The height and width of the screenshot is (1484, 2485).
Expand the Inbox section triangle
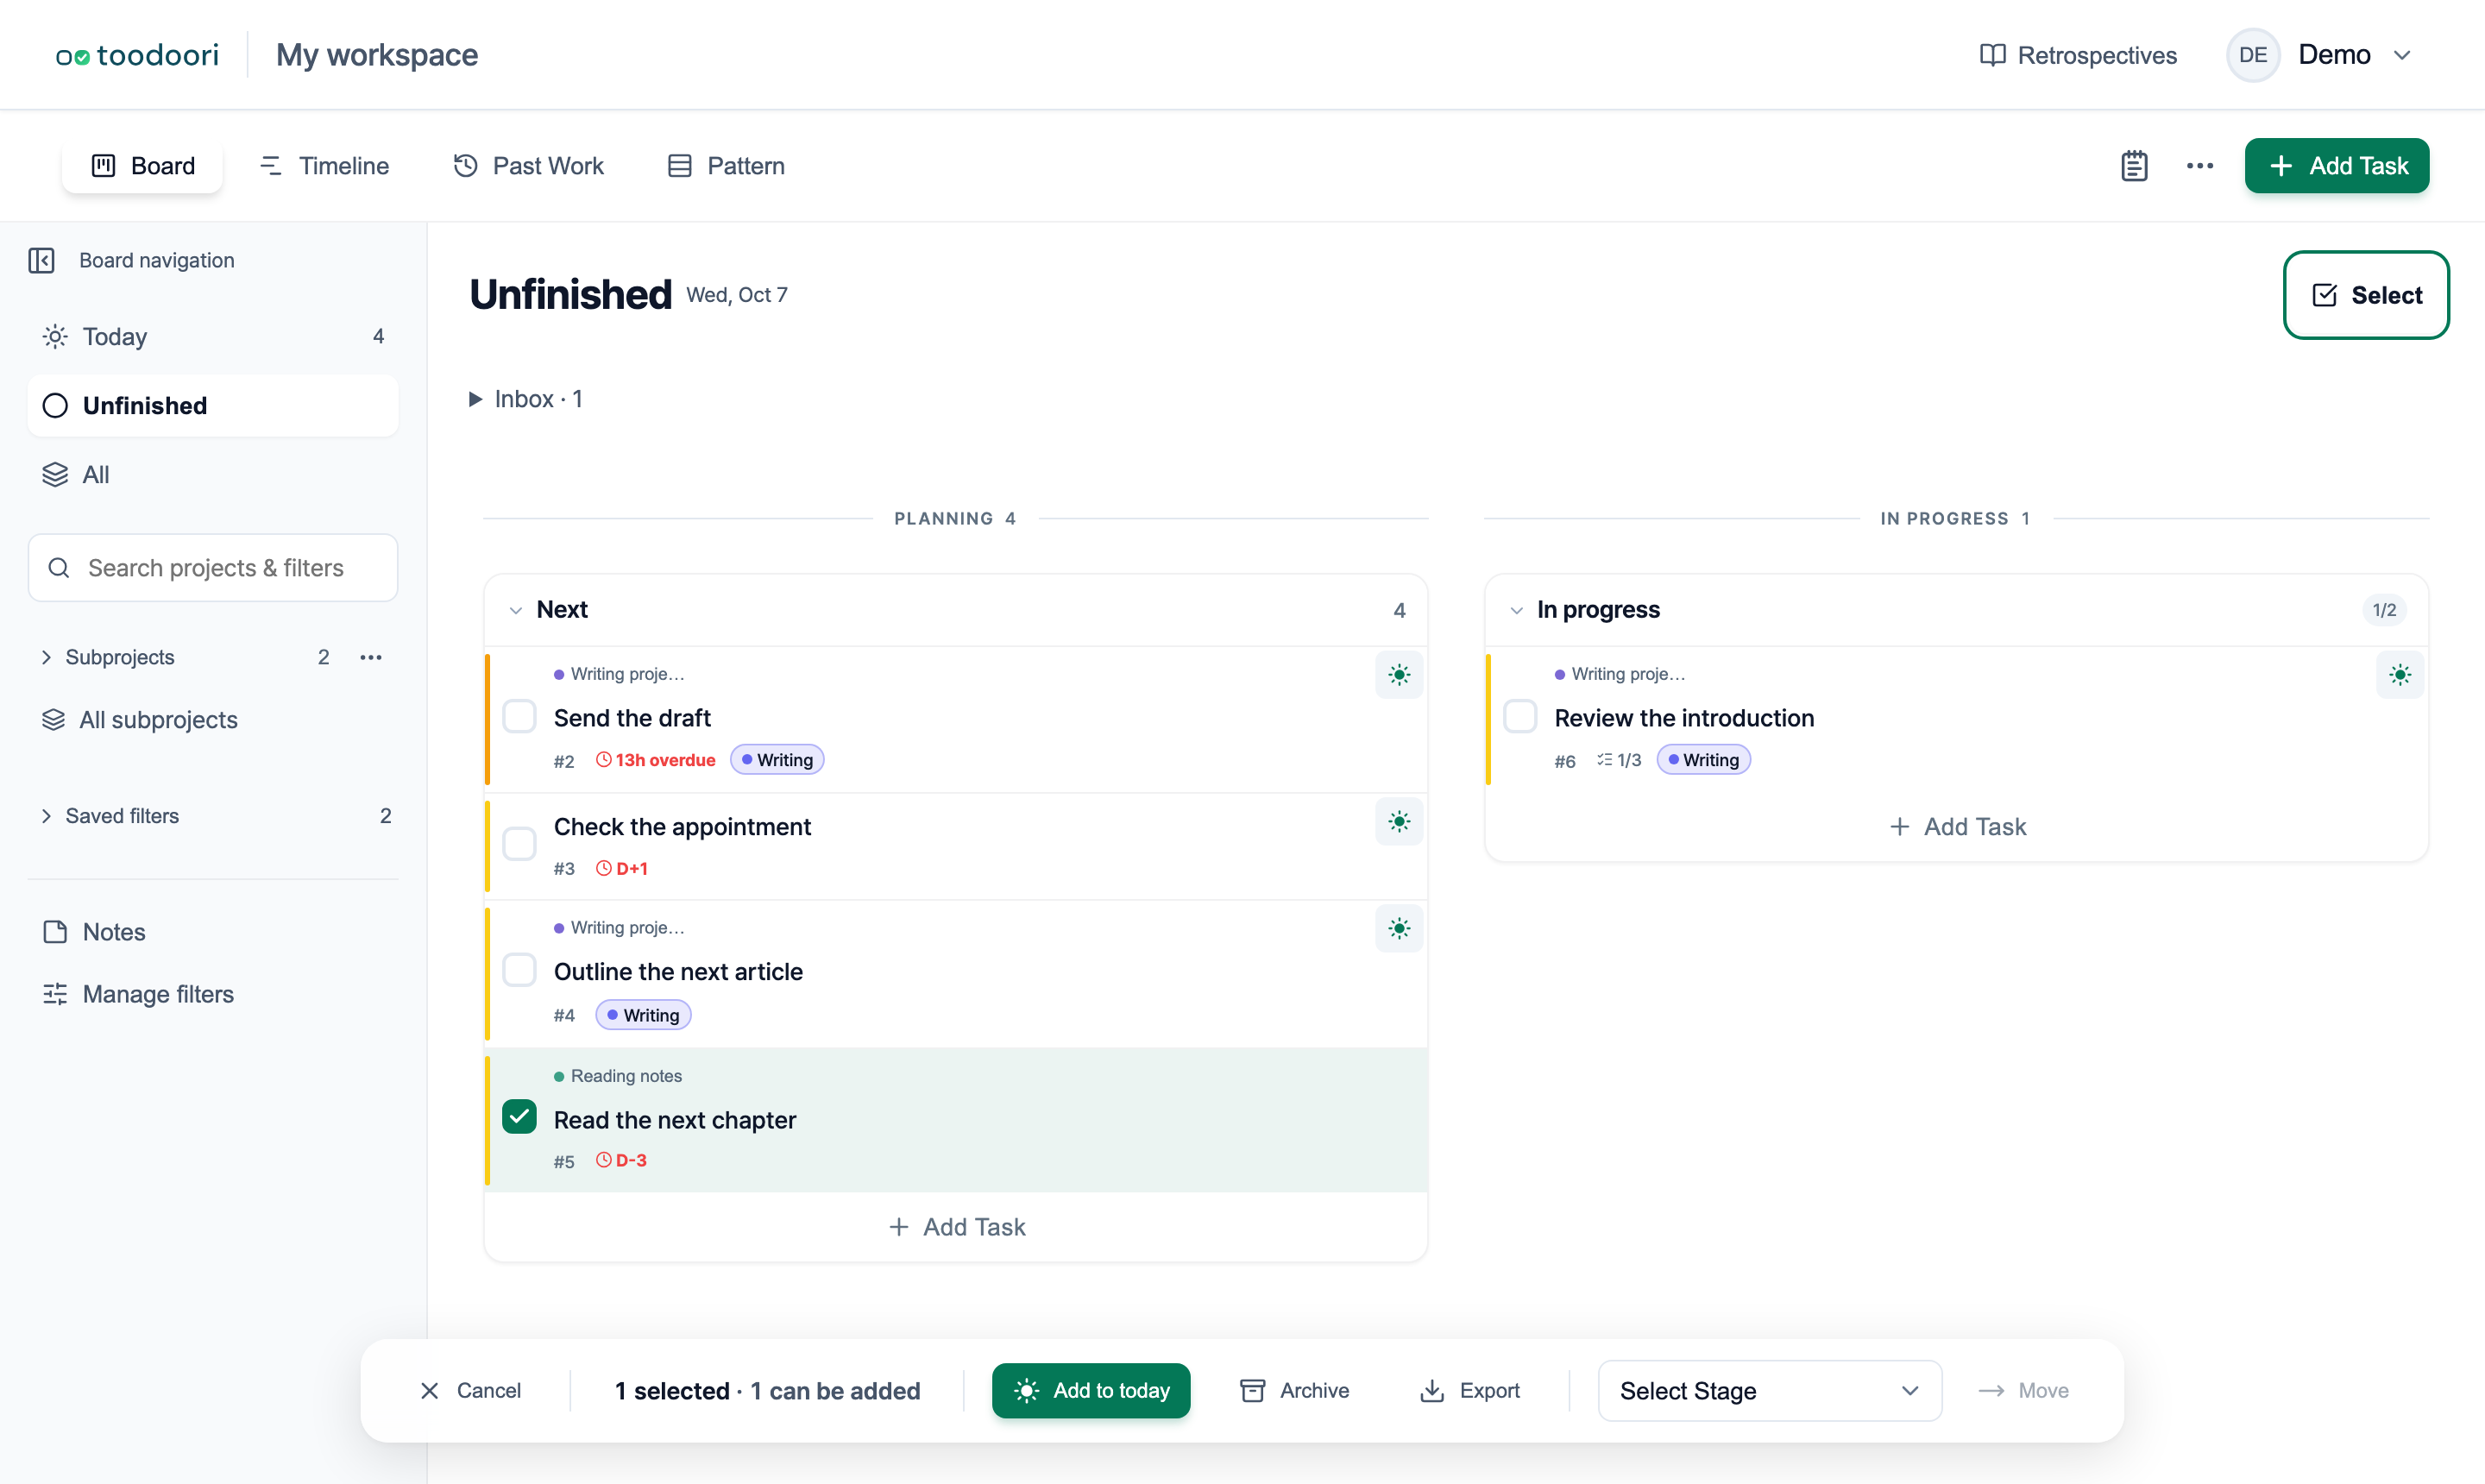[x=475, y=399]
